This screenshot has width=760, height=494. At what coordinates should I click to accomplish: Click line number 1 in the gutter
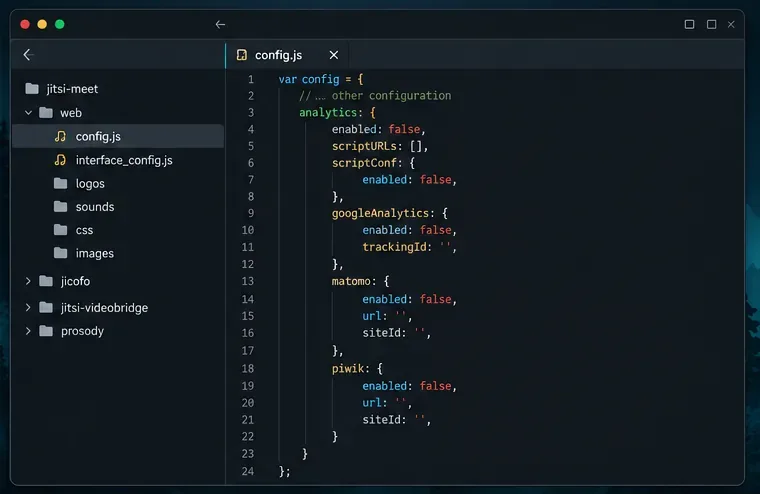click(251, 79)
